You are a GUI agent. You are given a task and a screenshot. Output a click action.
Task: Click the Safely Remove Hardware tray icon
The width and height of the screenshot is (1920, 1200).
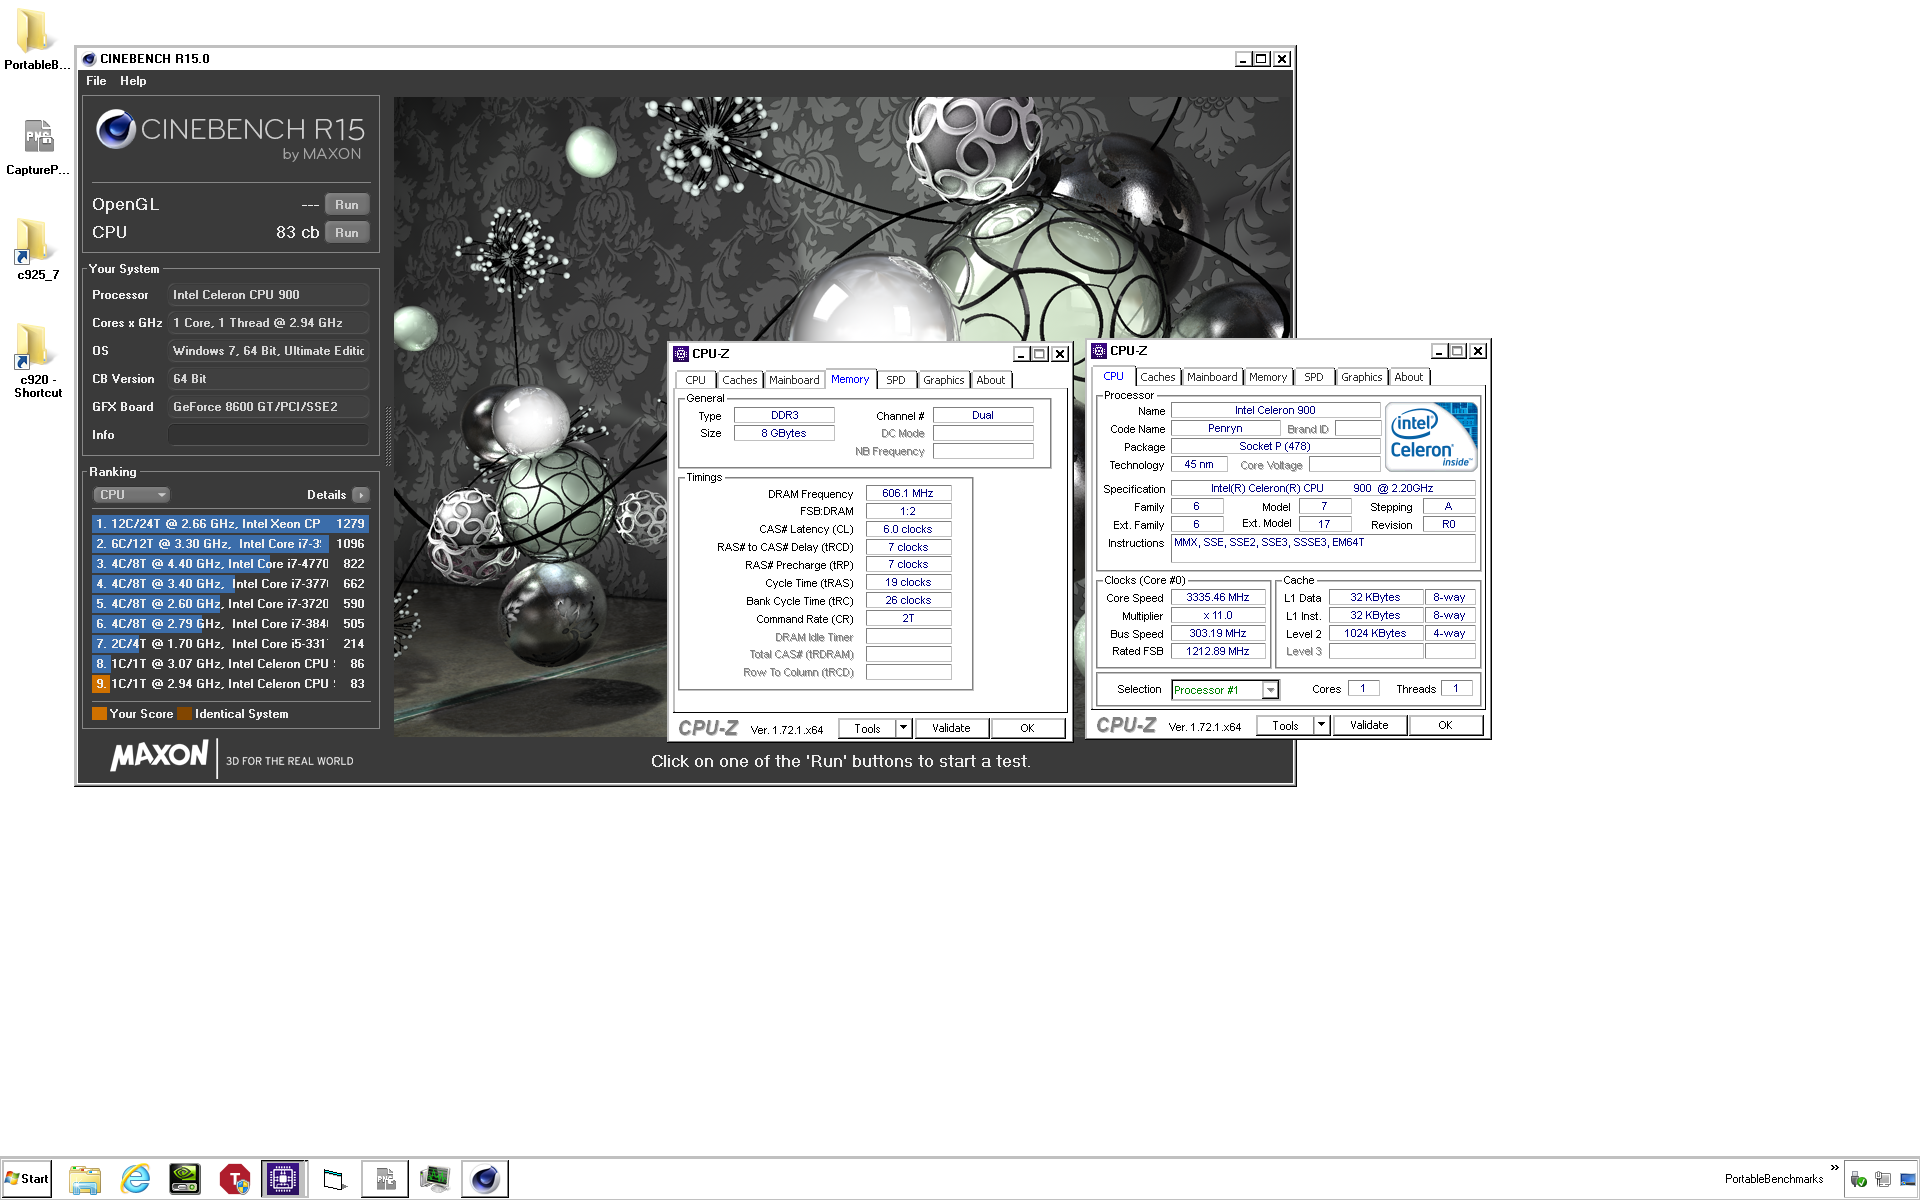[1858, 1179]
